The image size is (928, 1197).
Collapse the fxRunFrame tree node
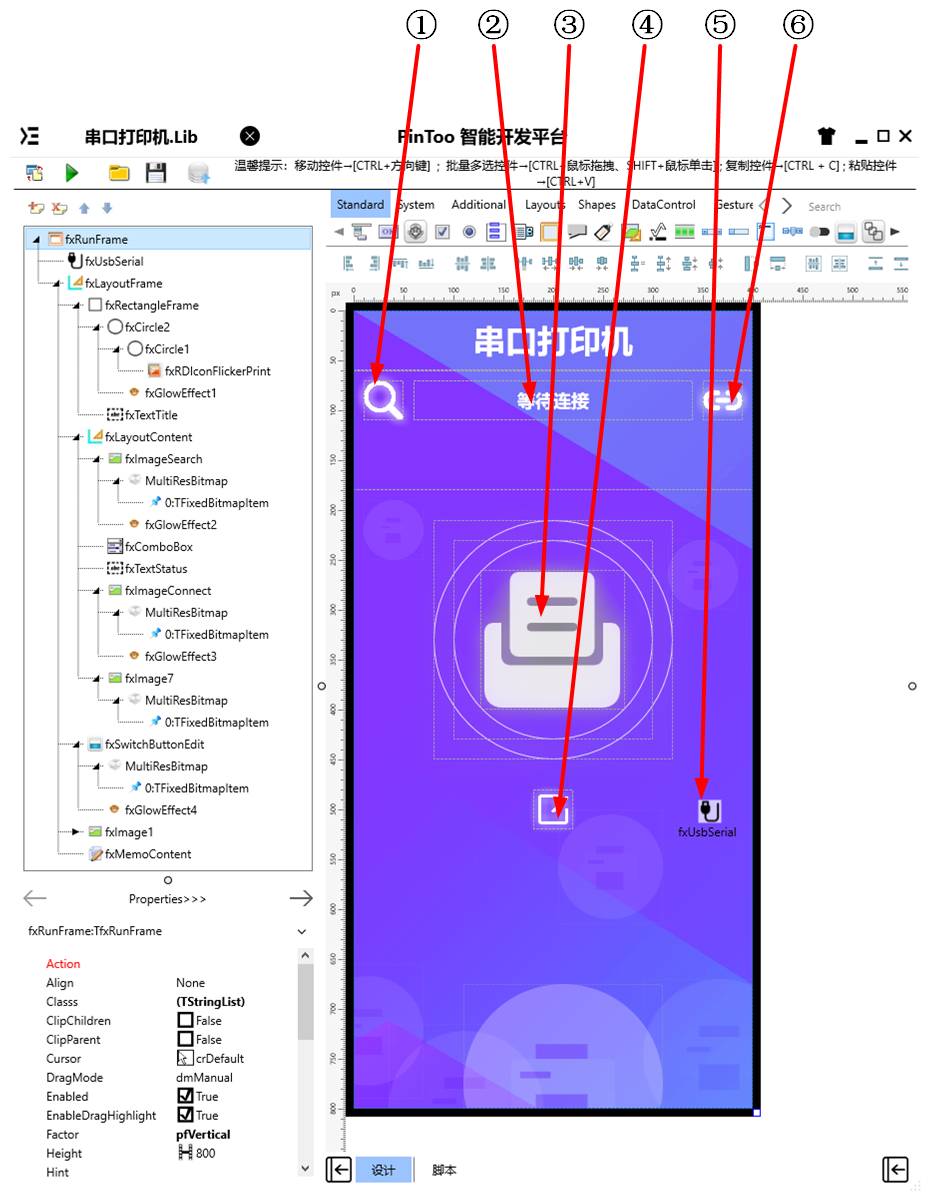click(x=36, y=240)
